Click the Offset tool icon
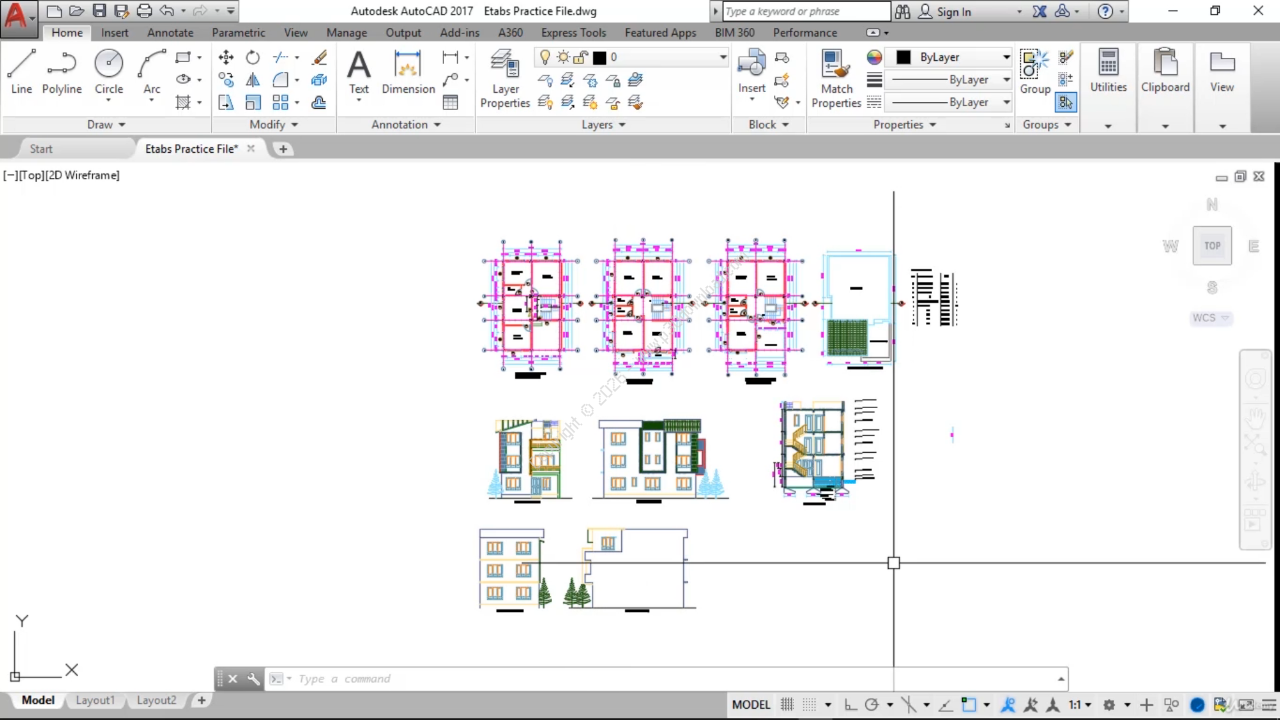 319,102
